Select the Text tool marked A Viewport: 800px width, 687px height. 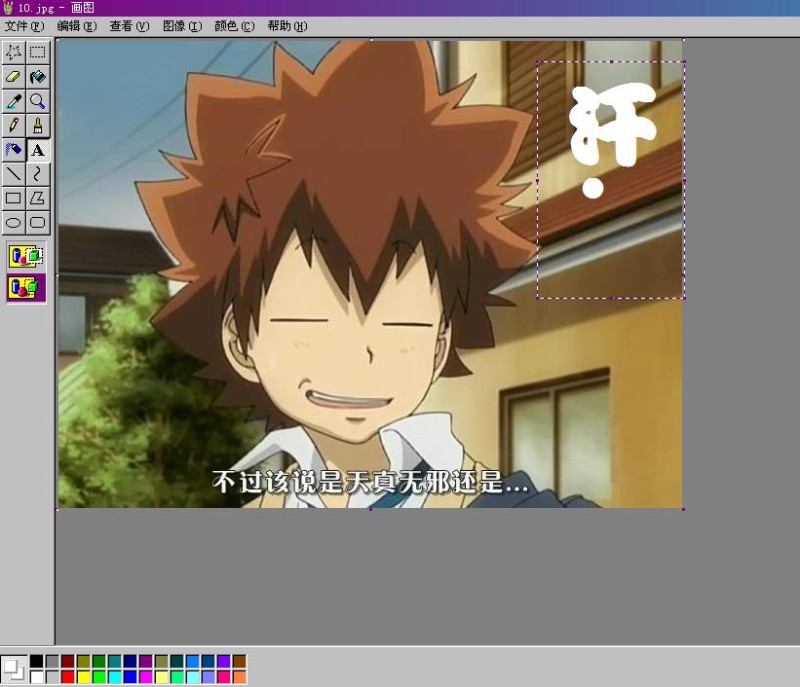[x=38, y=150]
